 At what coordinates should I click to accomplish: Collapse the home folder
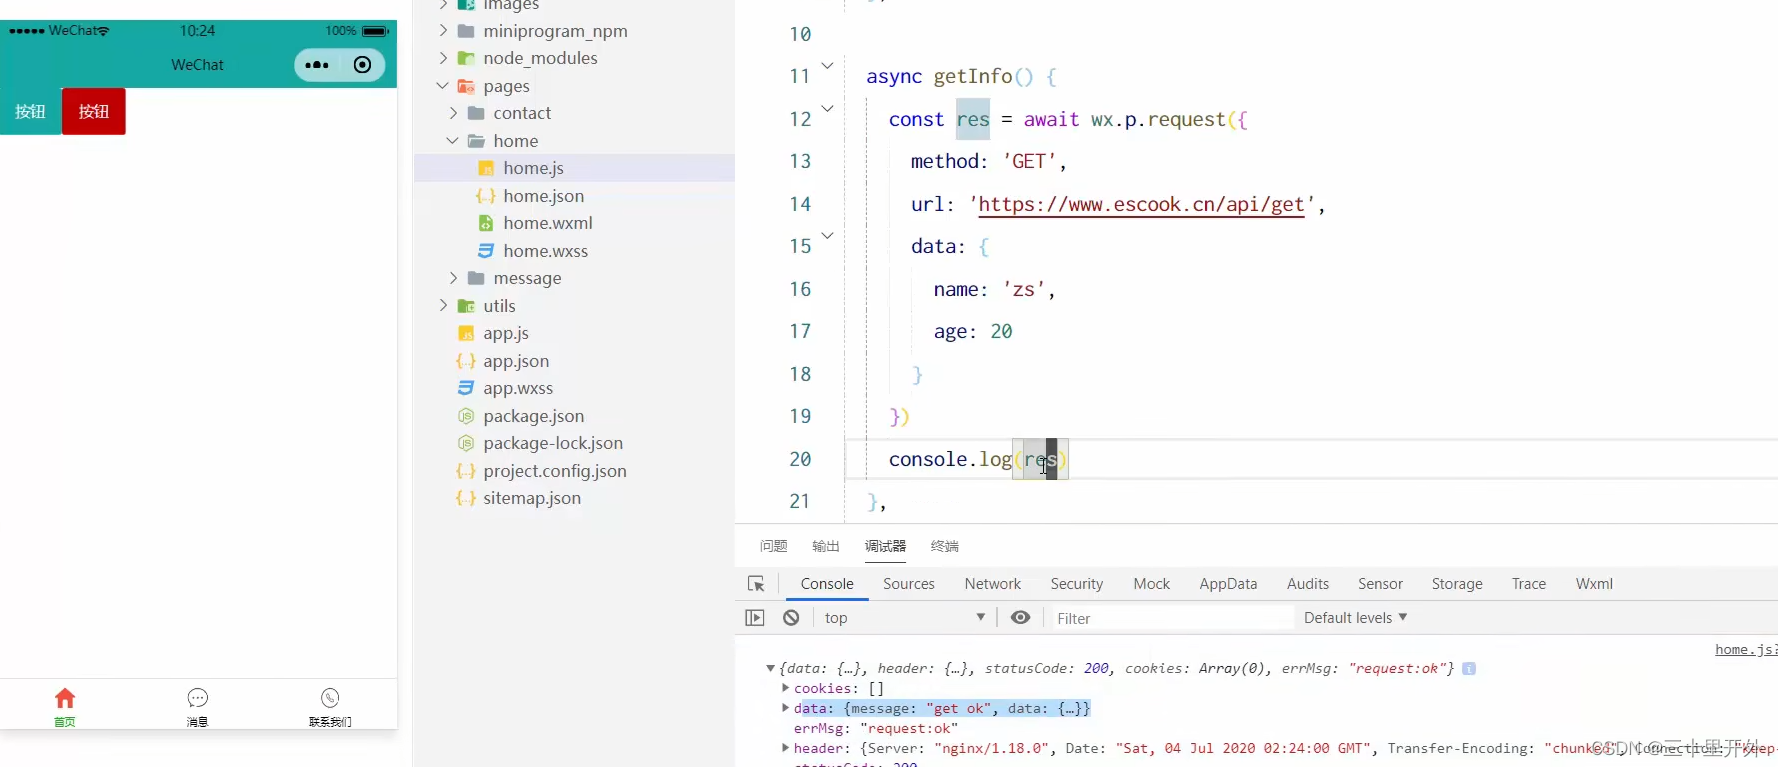(x=453, y=141)
